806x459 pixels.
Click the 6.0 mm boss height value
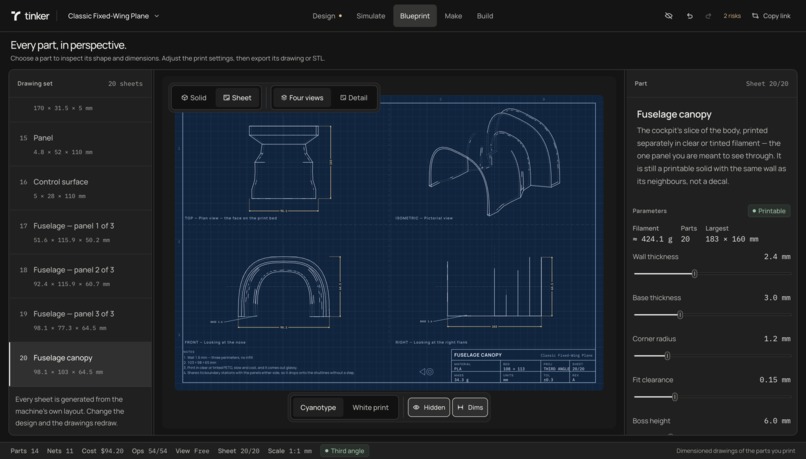pyautogui.click(x=777, y=421)
